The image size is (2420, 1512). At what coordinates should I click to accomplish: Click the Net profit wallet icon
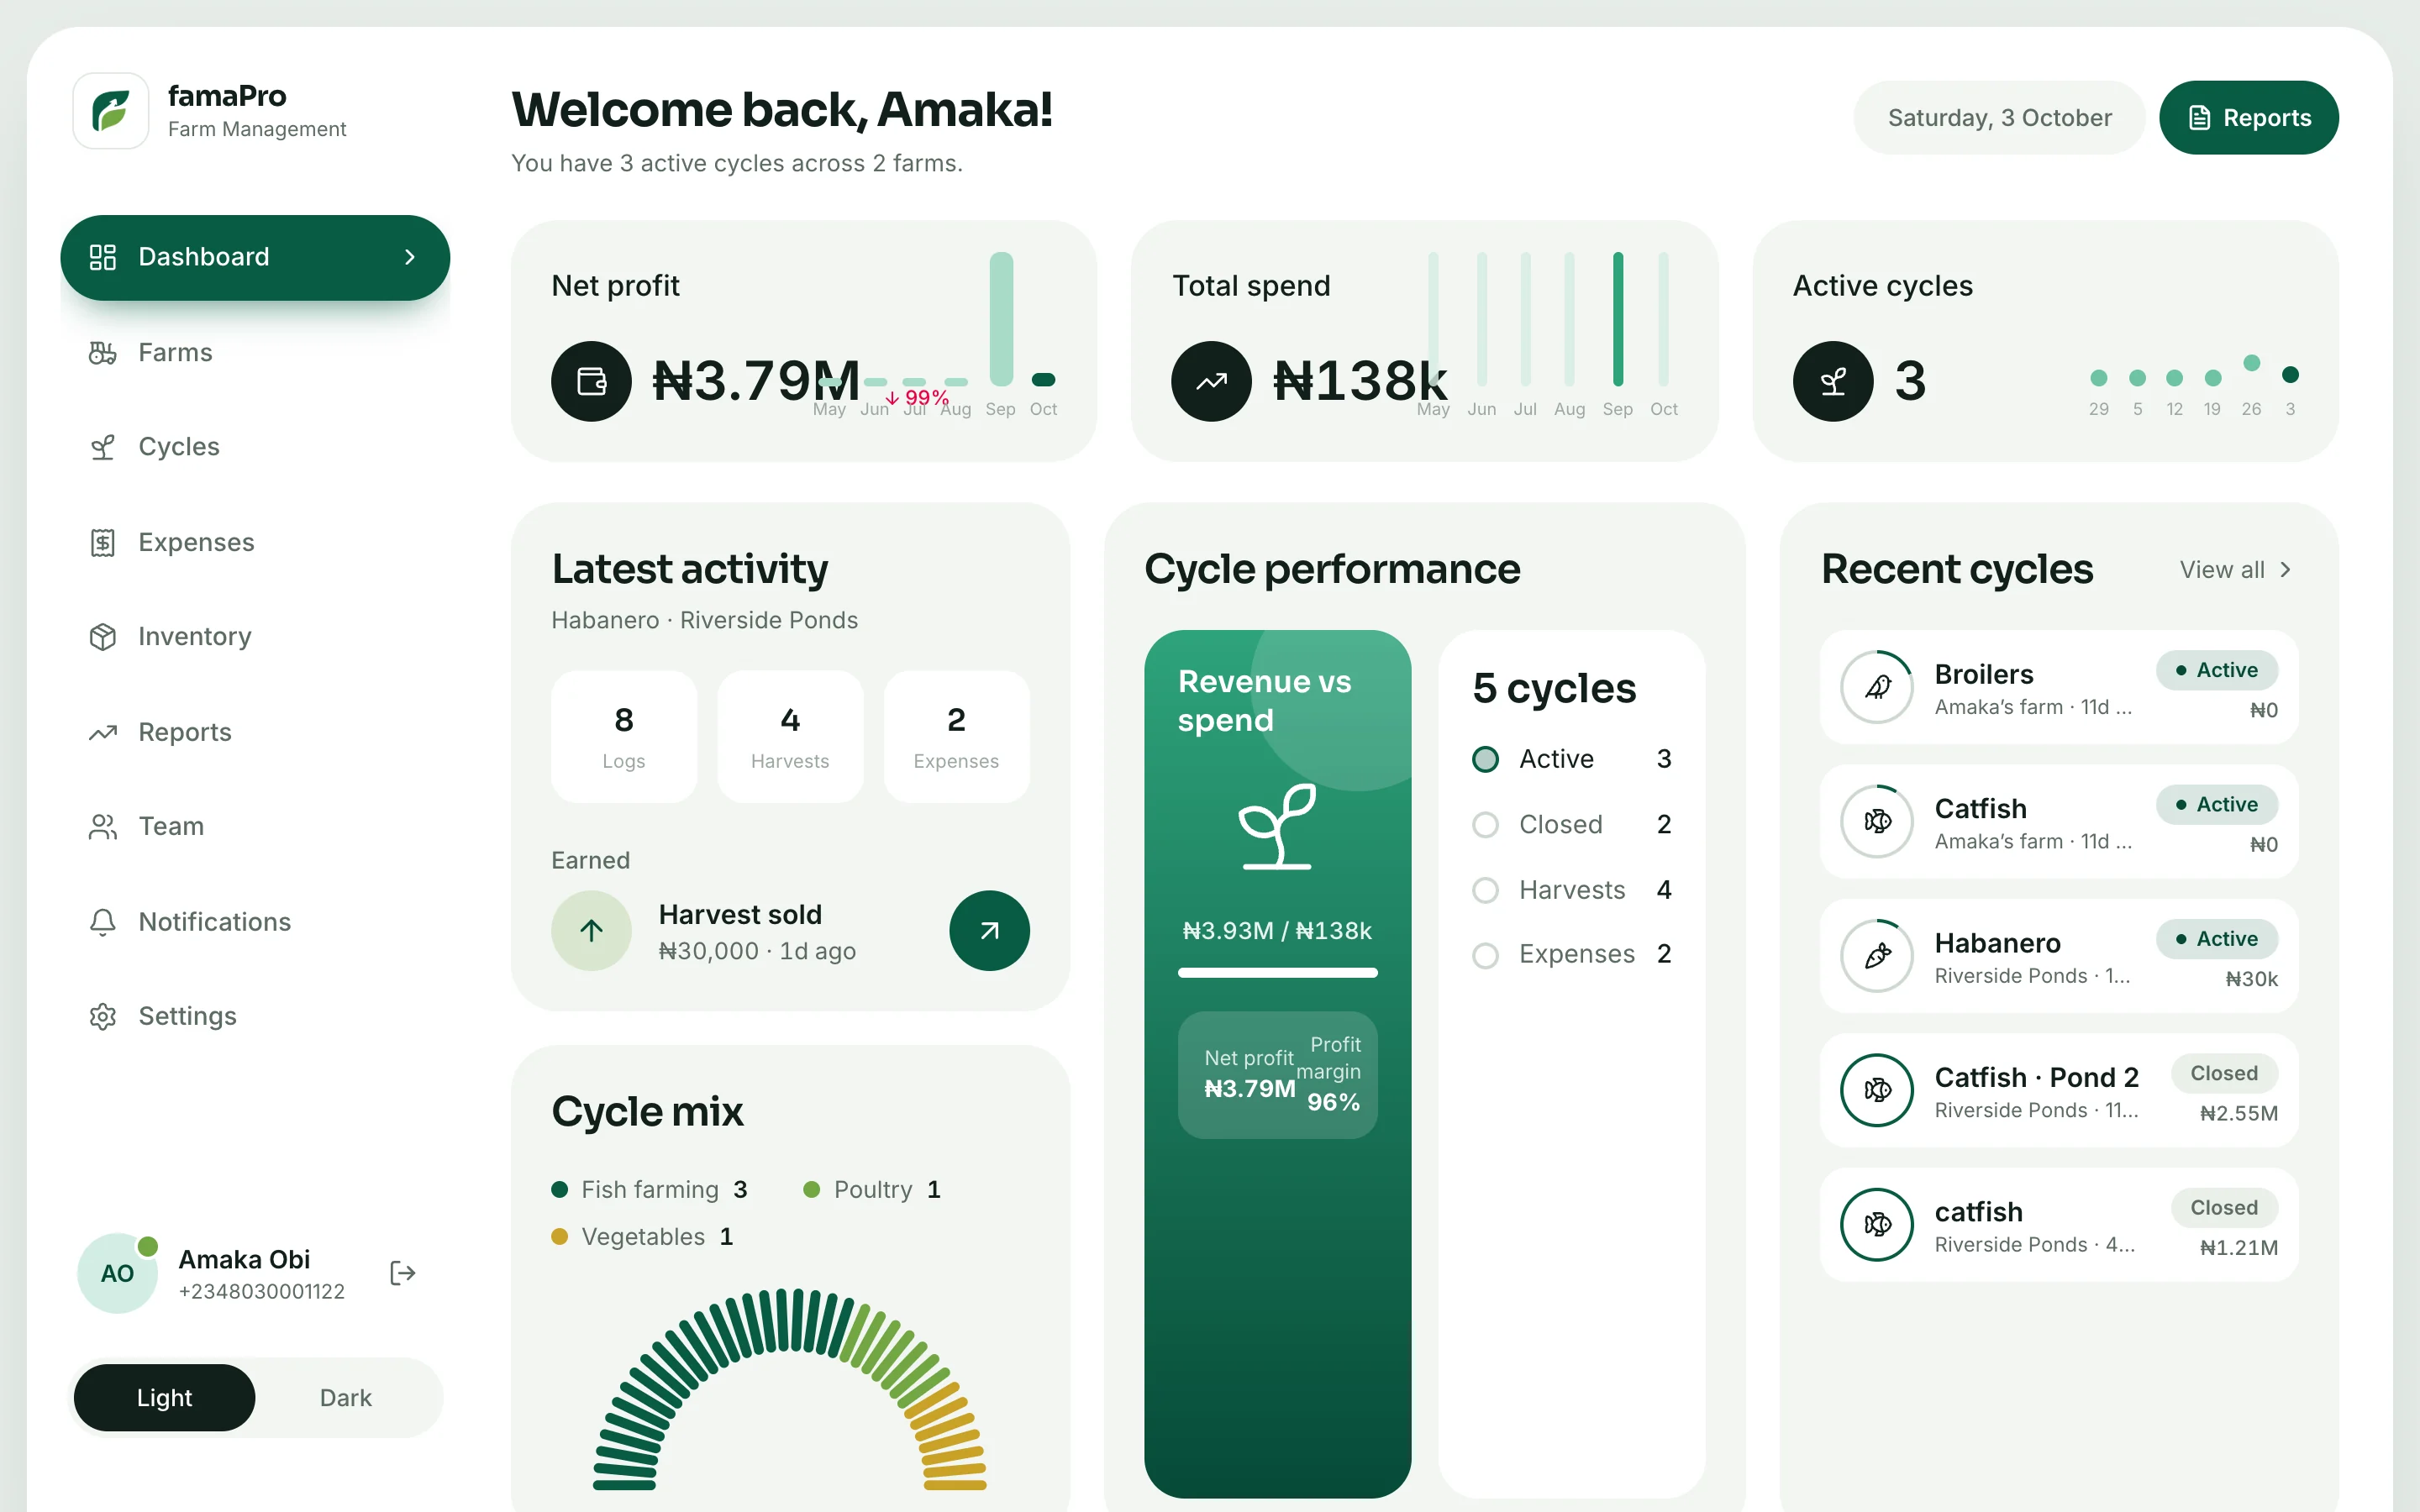(x=591, y=381)
